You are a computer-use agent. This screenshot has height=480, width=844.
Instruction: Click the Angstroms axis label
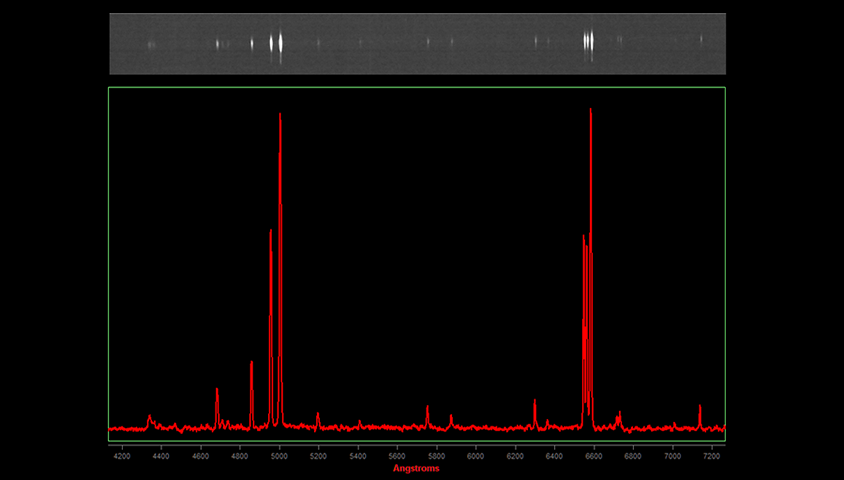(416, 468)
